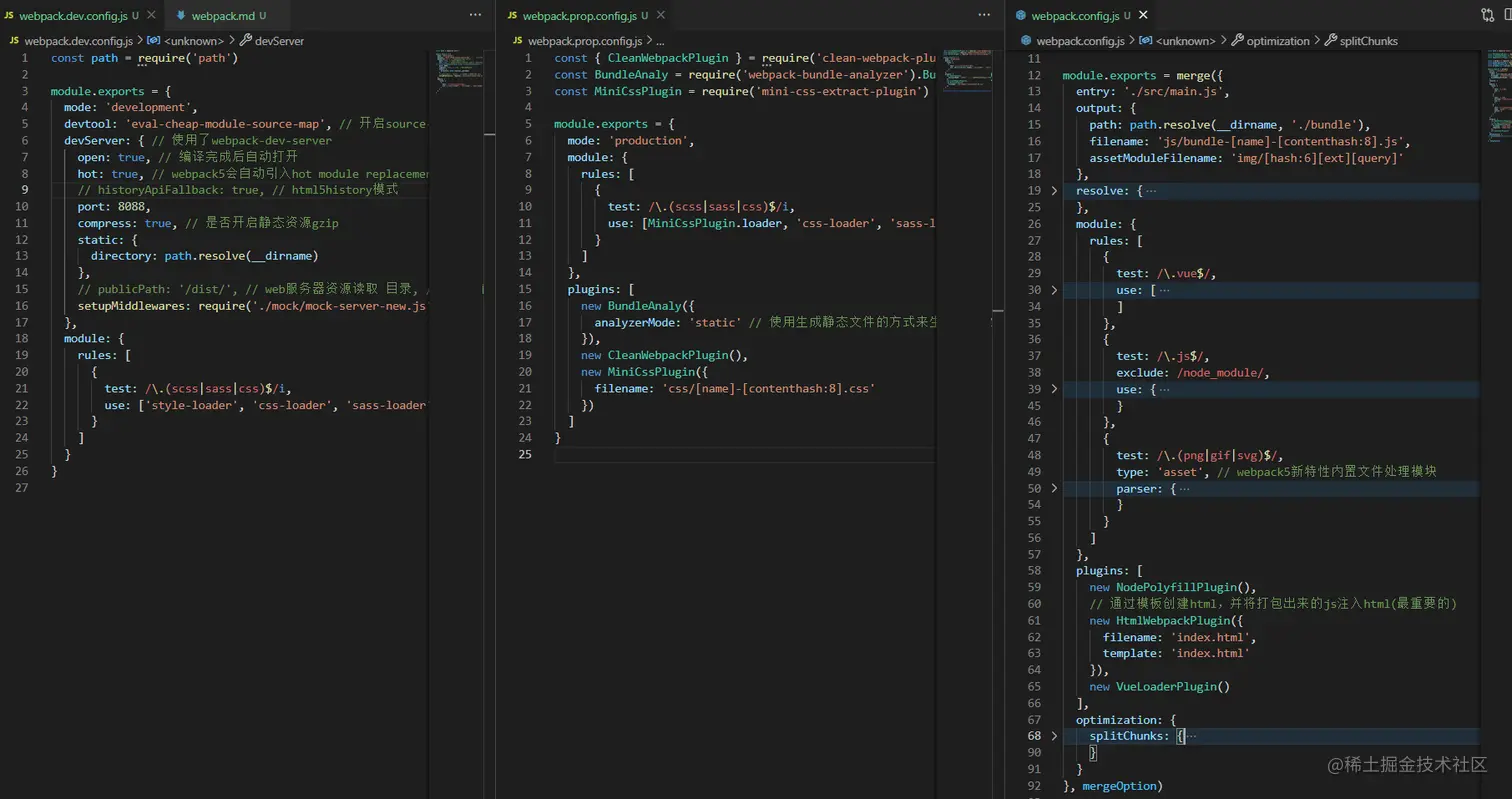
Task: Expand the folded splitChunks block on line 68
Action: [x=1054, y=736]
